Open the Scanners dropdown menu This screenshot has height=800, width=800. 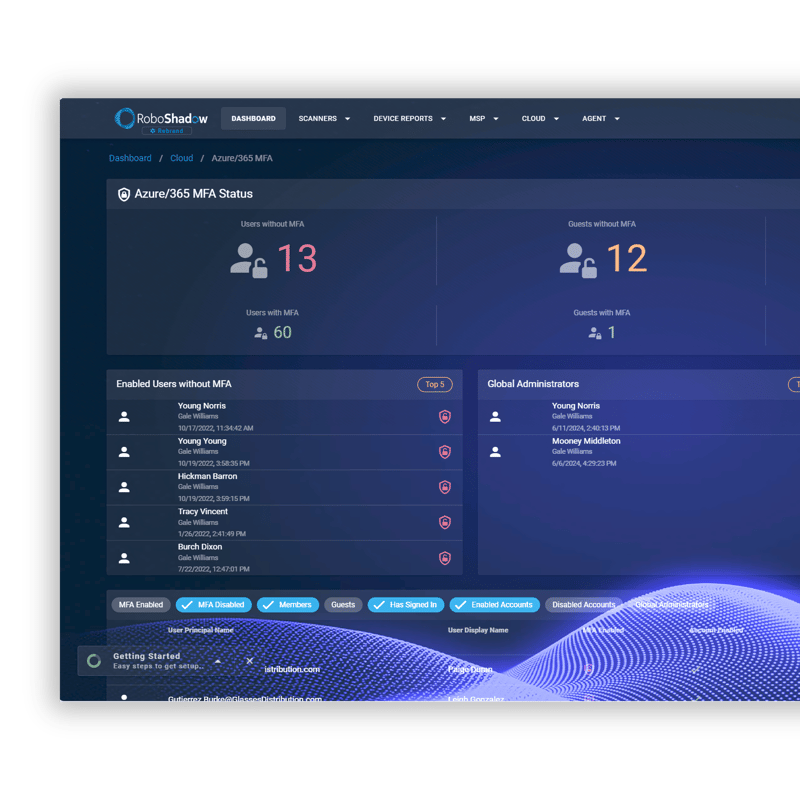coord(323,118)
